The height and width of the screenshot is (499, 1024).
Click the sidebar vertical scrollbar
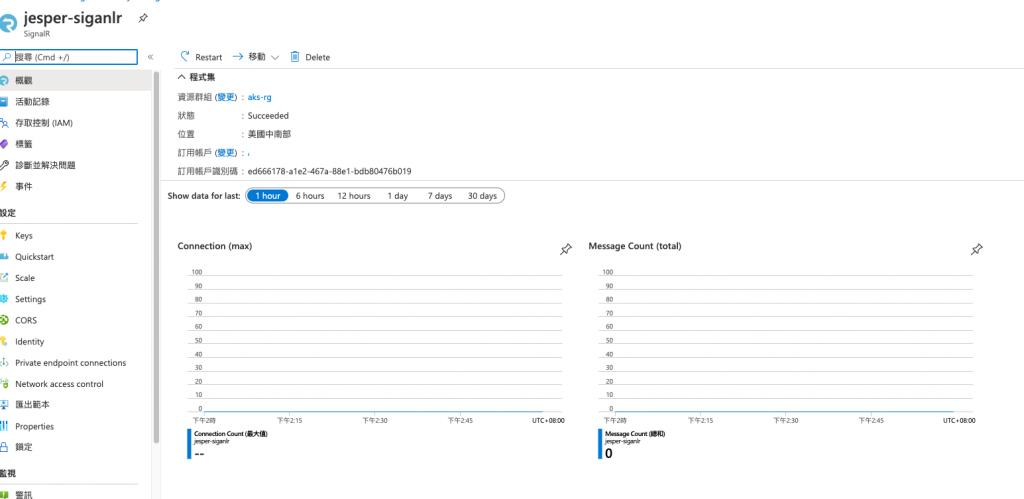click(156, 257)
